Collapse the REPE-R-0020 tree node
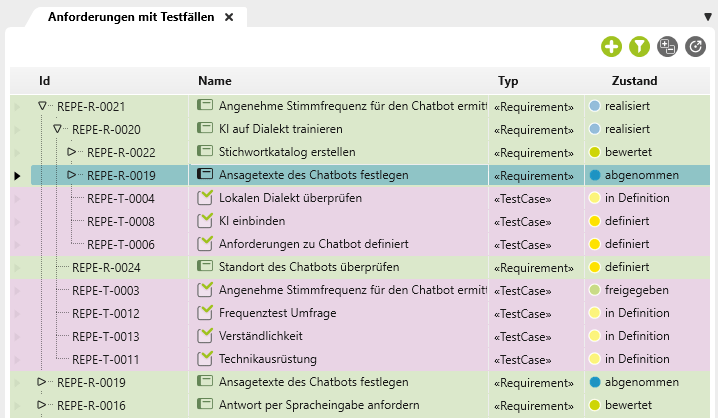Image resolution: width=718 pixels, height=418 pixels. click(x=57, y=129)
